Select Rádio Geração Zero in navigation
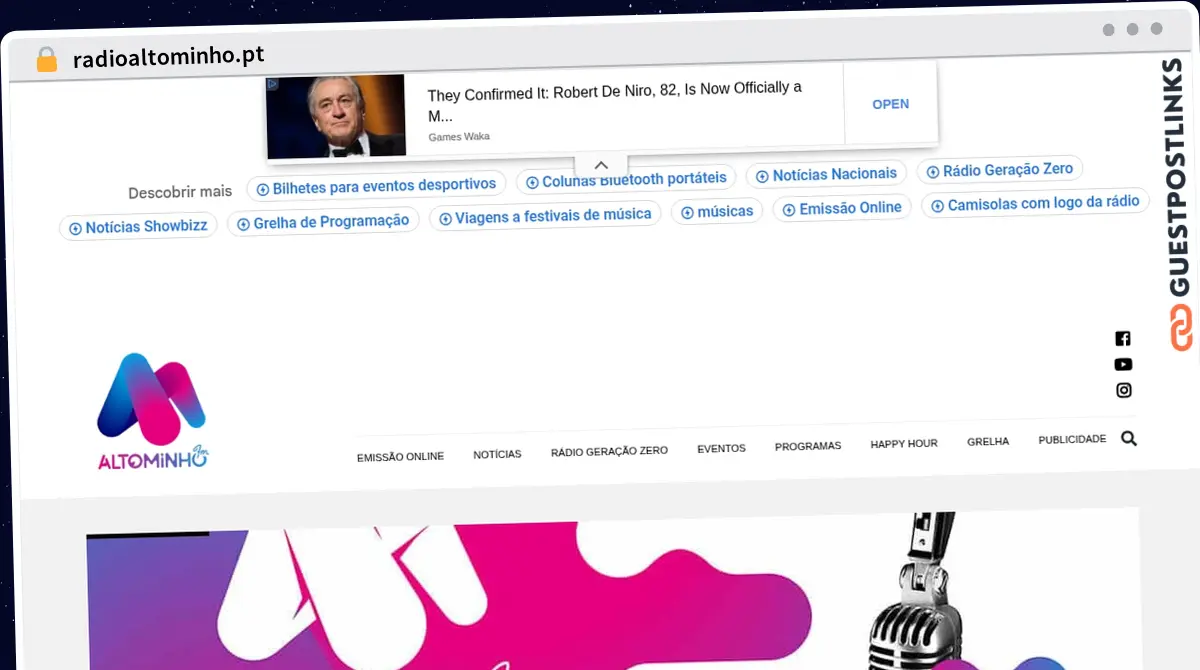This screenshot has width=1200, height=670. point(609,451)
